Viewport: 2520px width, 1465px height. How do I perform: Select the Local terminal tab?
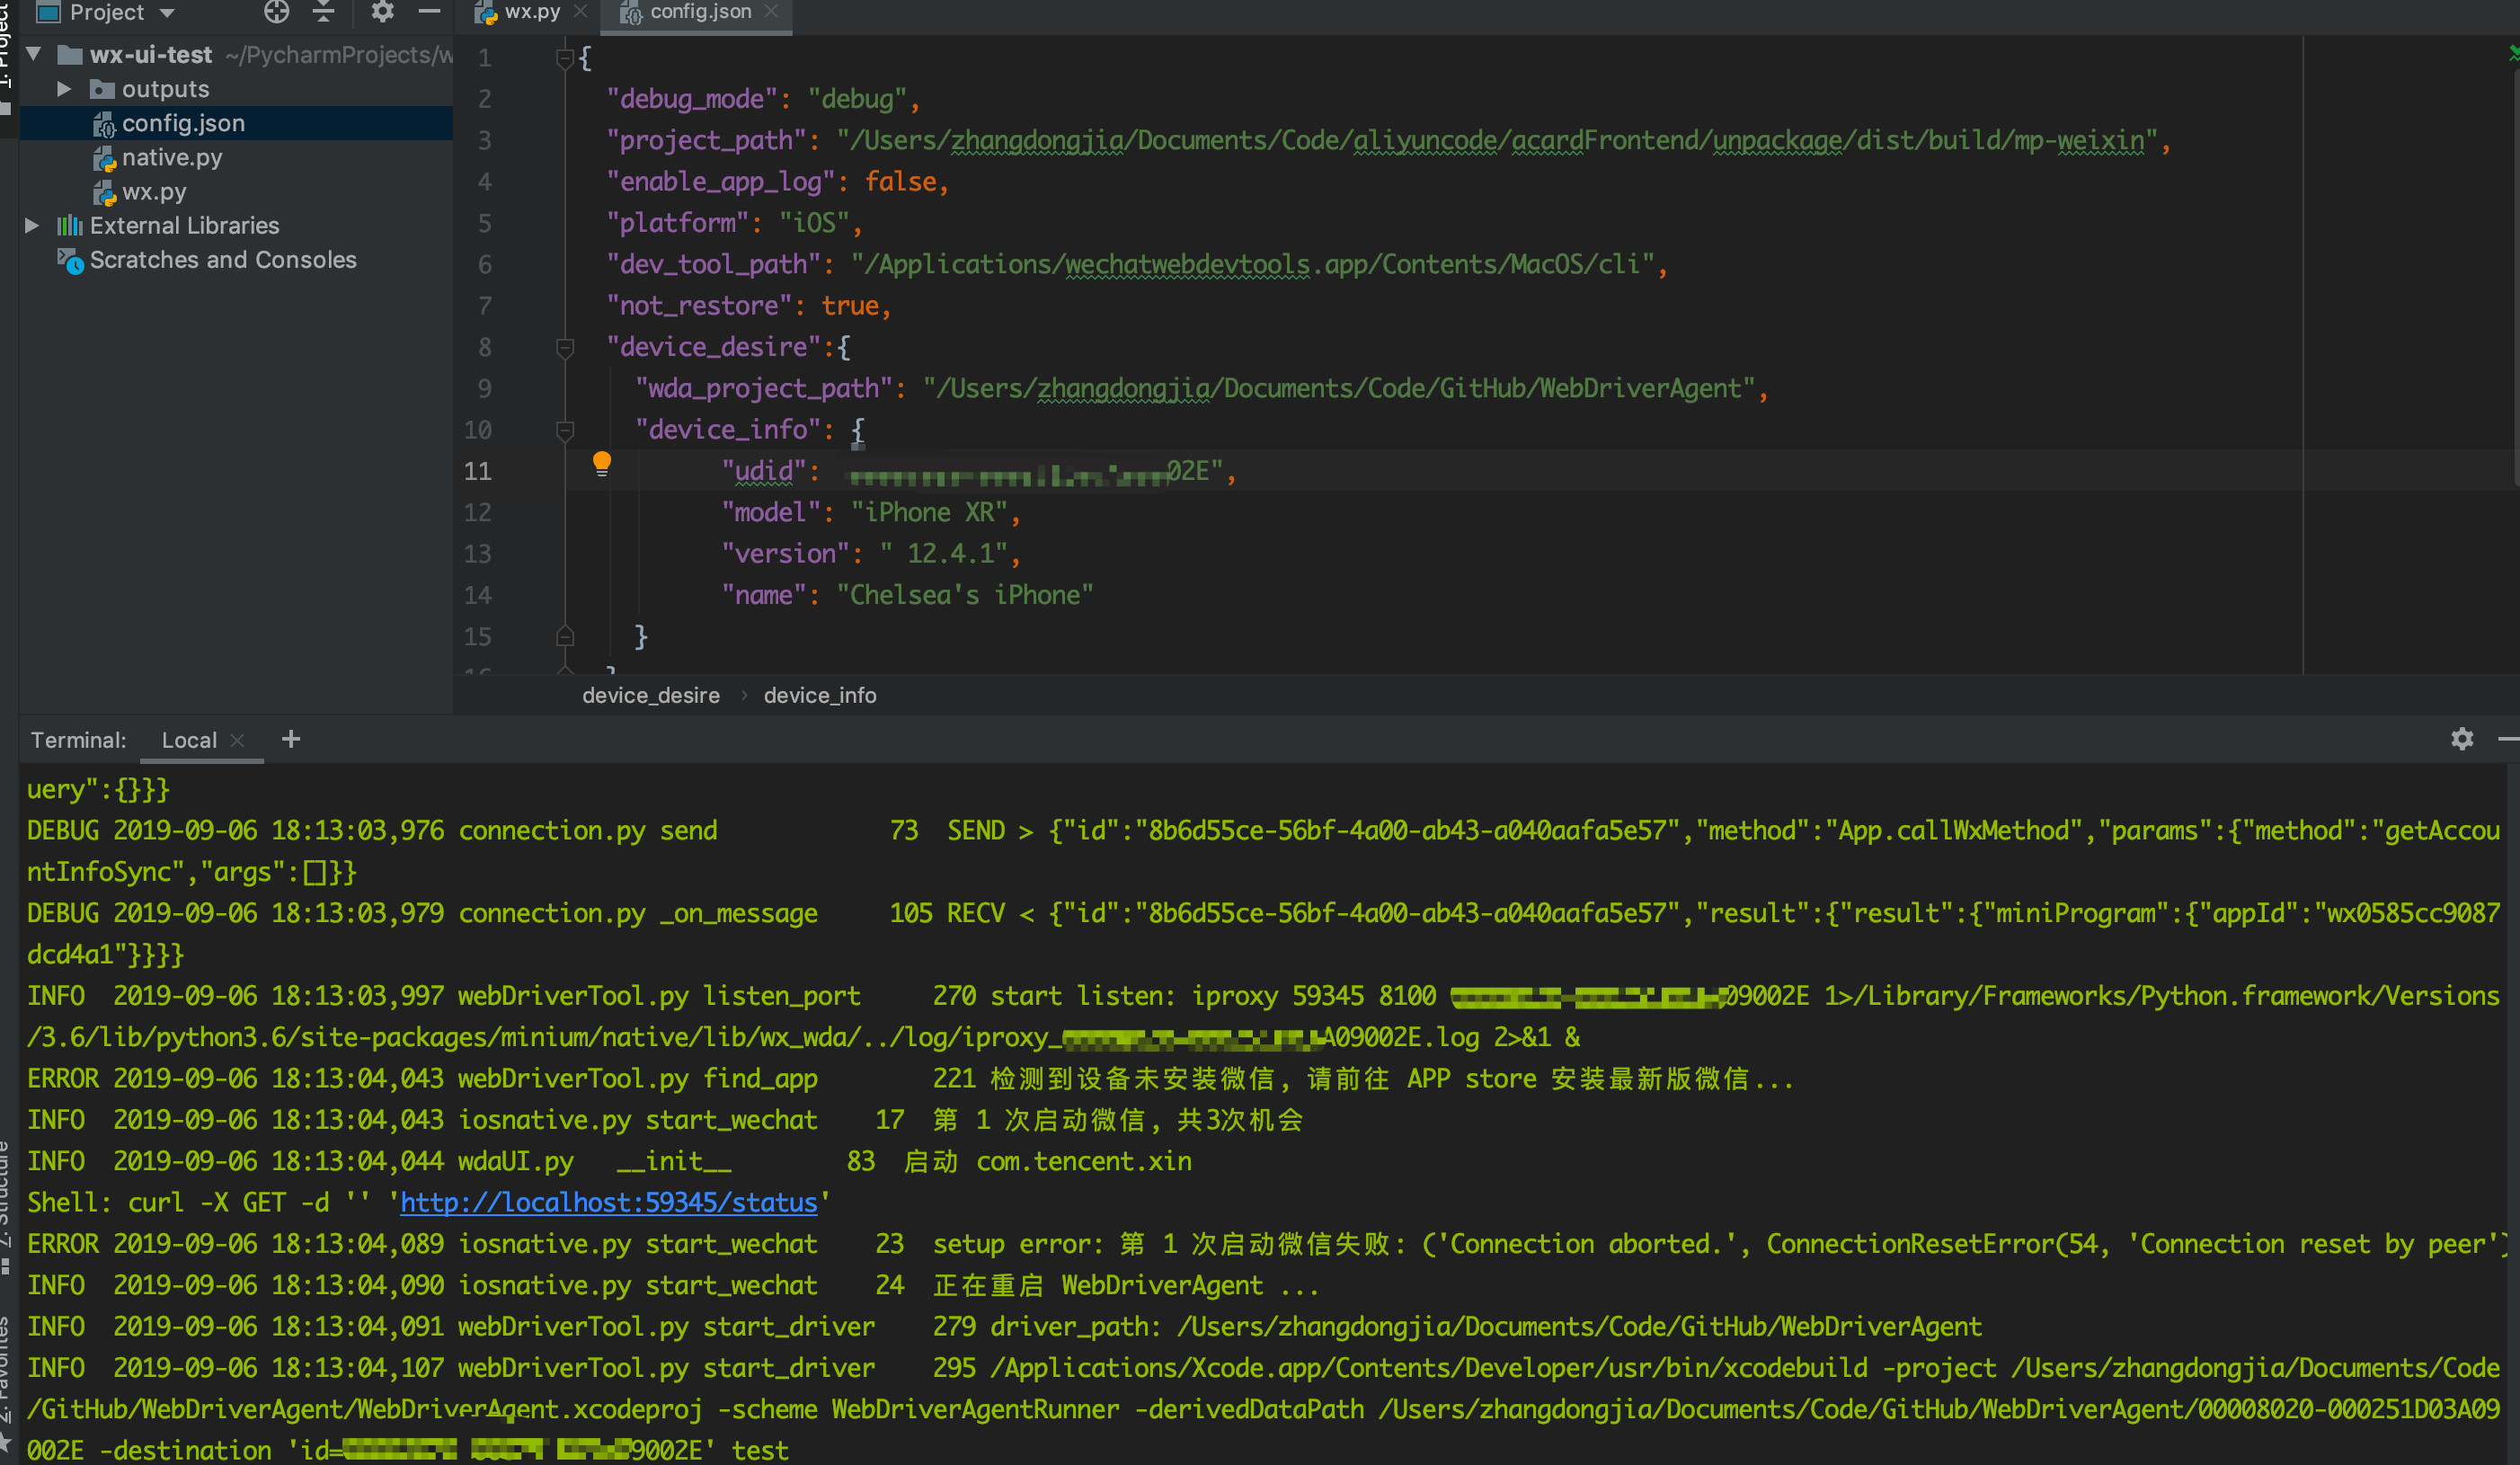(189, 741)
